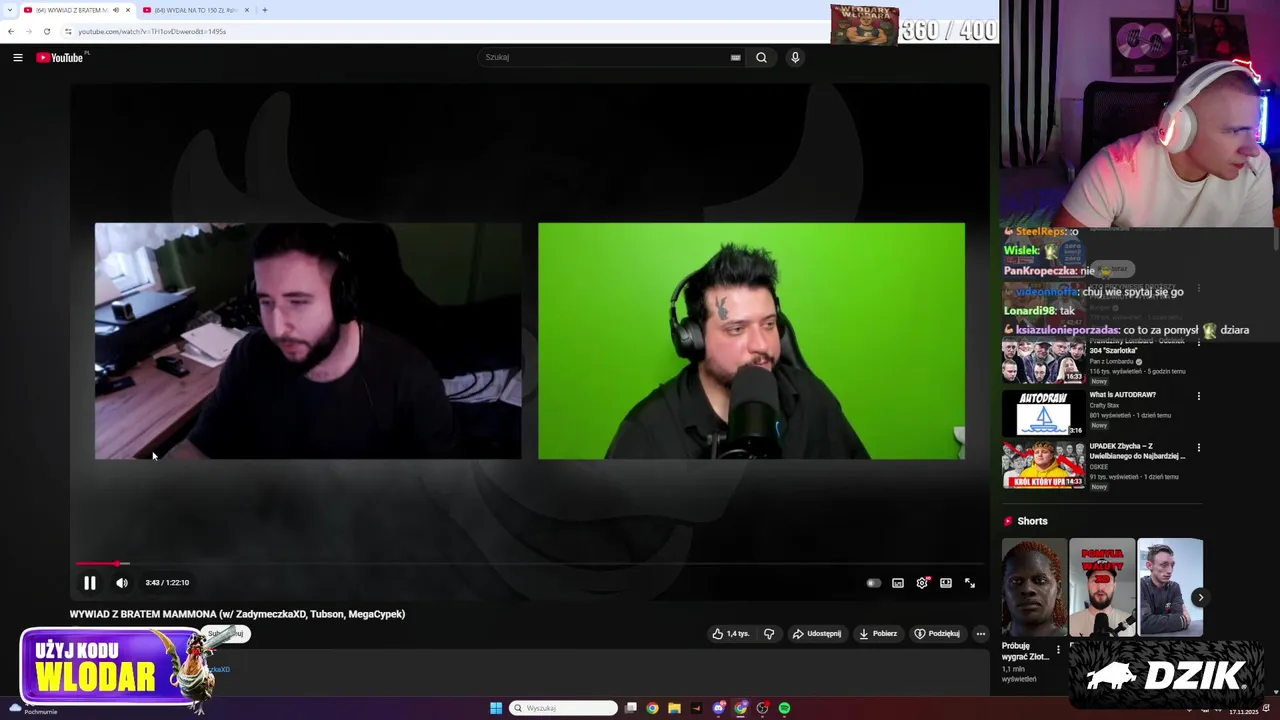Open the more actions menu under the video

(981, 633)
